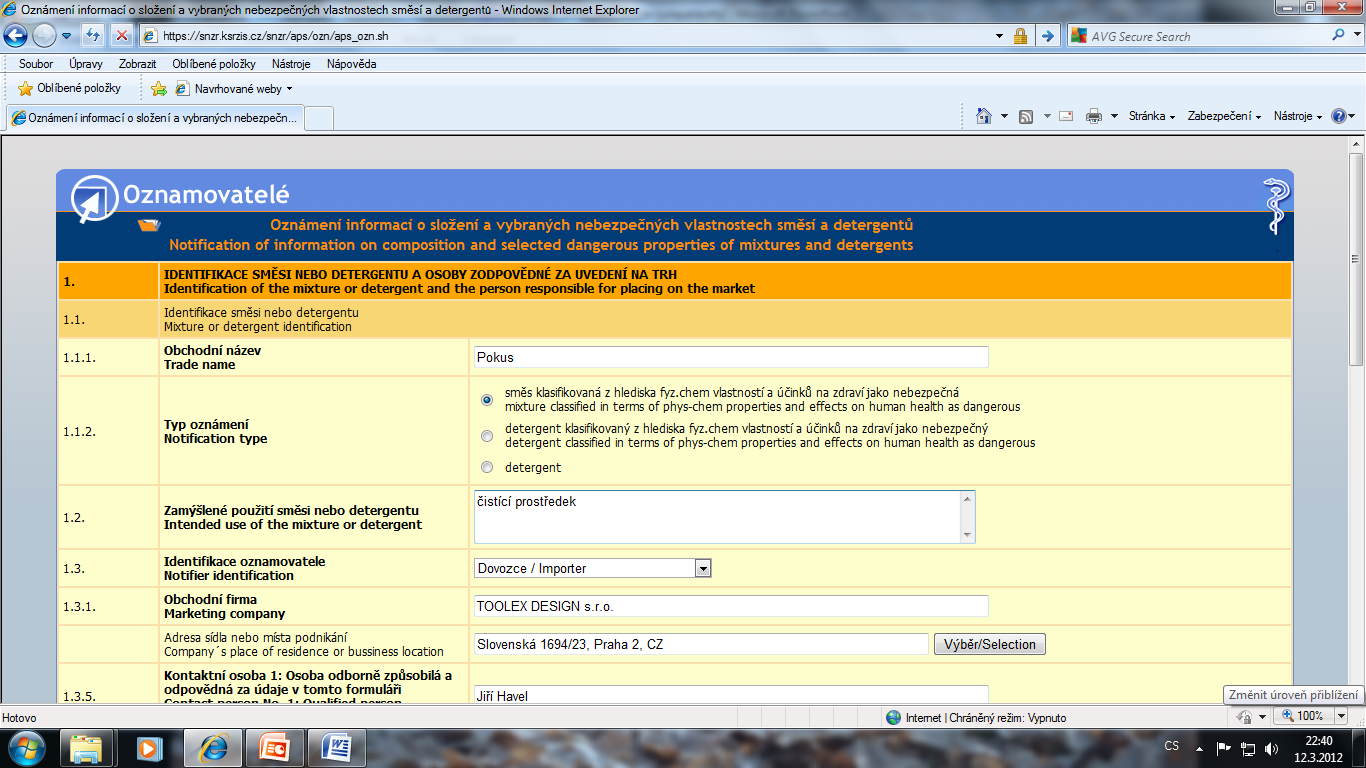Open Windows Explorer from taskbar

tap(86, 748)
